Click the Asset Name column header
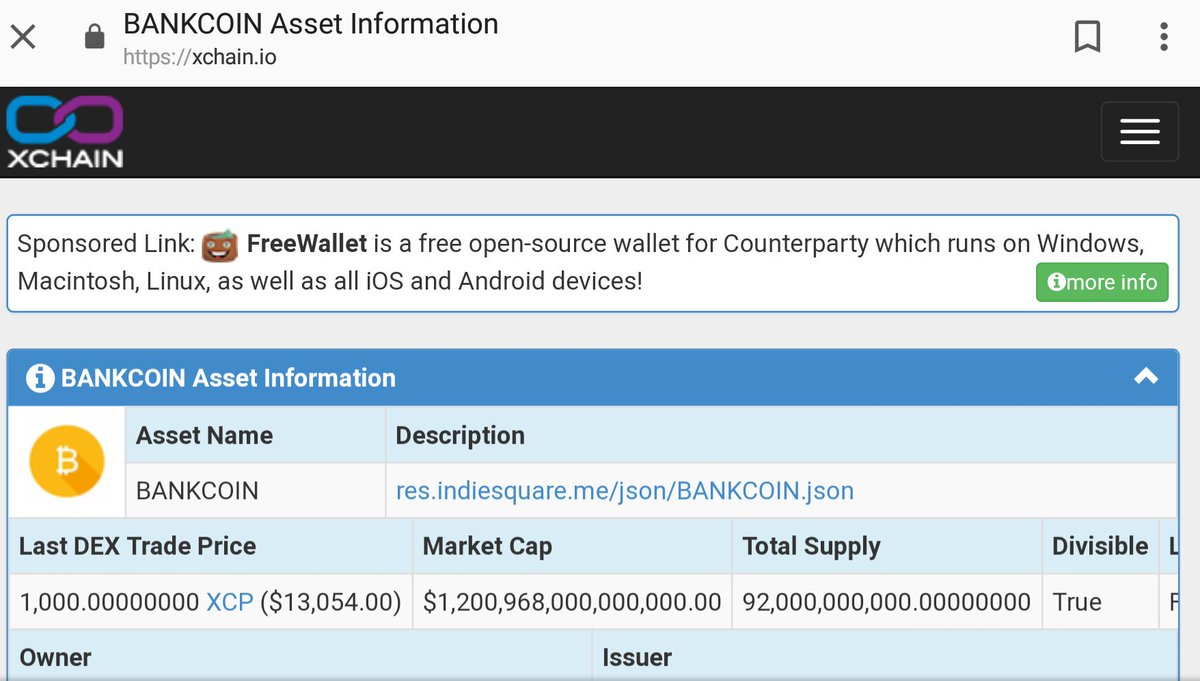 click(204, 435)
